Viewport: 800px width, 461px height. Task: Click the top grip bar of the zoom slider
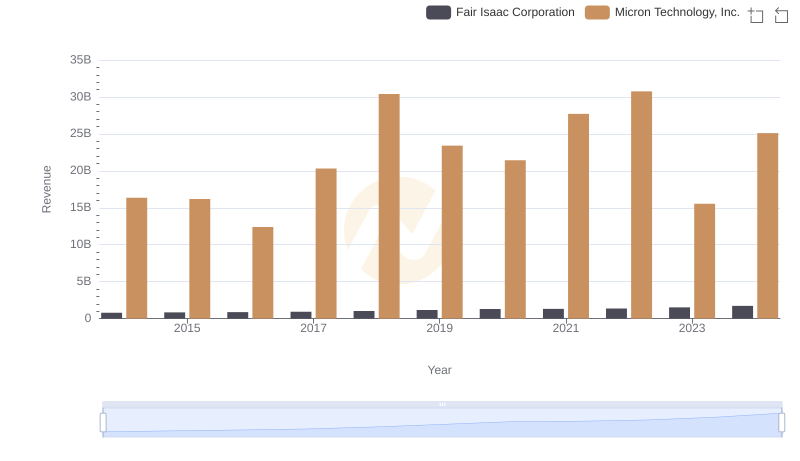click(442, 404)
